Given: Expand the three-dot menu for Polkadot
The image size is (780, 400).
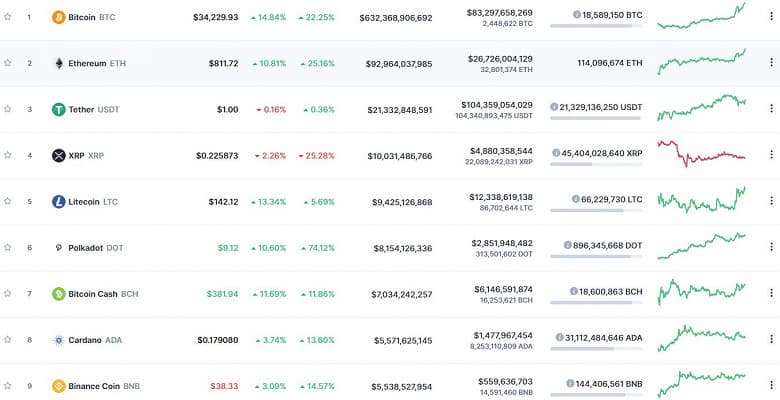Looking at the screenshot, I should click(x=771, y=247).
